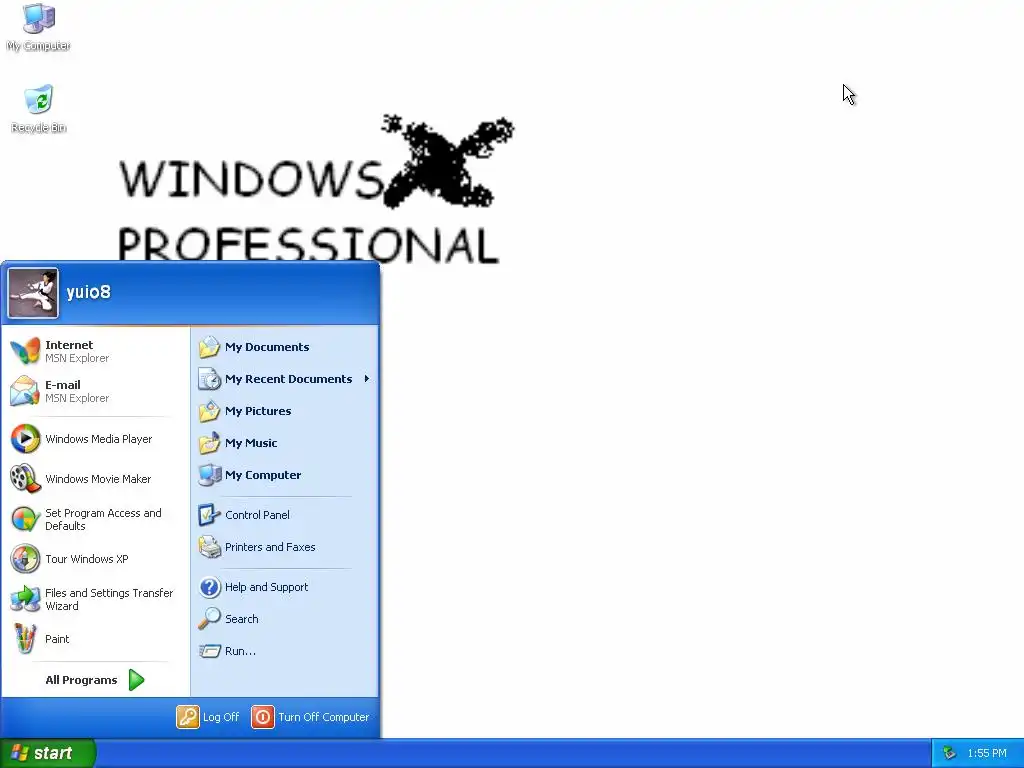1024x768 pixels.
Task: Click the Turn Off Computer text label
Action: [x=324, y=717]
